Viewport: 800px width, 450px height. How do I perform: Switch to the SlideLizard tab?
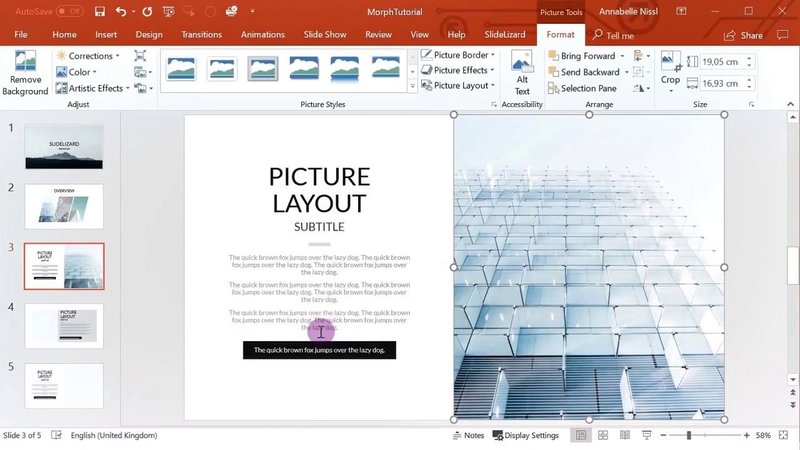[499, 35]
